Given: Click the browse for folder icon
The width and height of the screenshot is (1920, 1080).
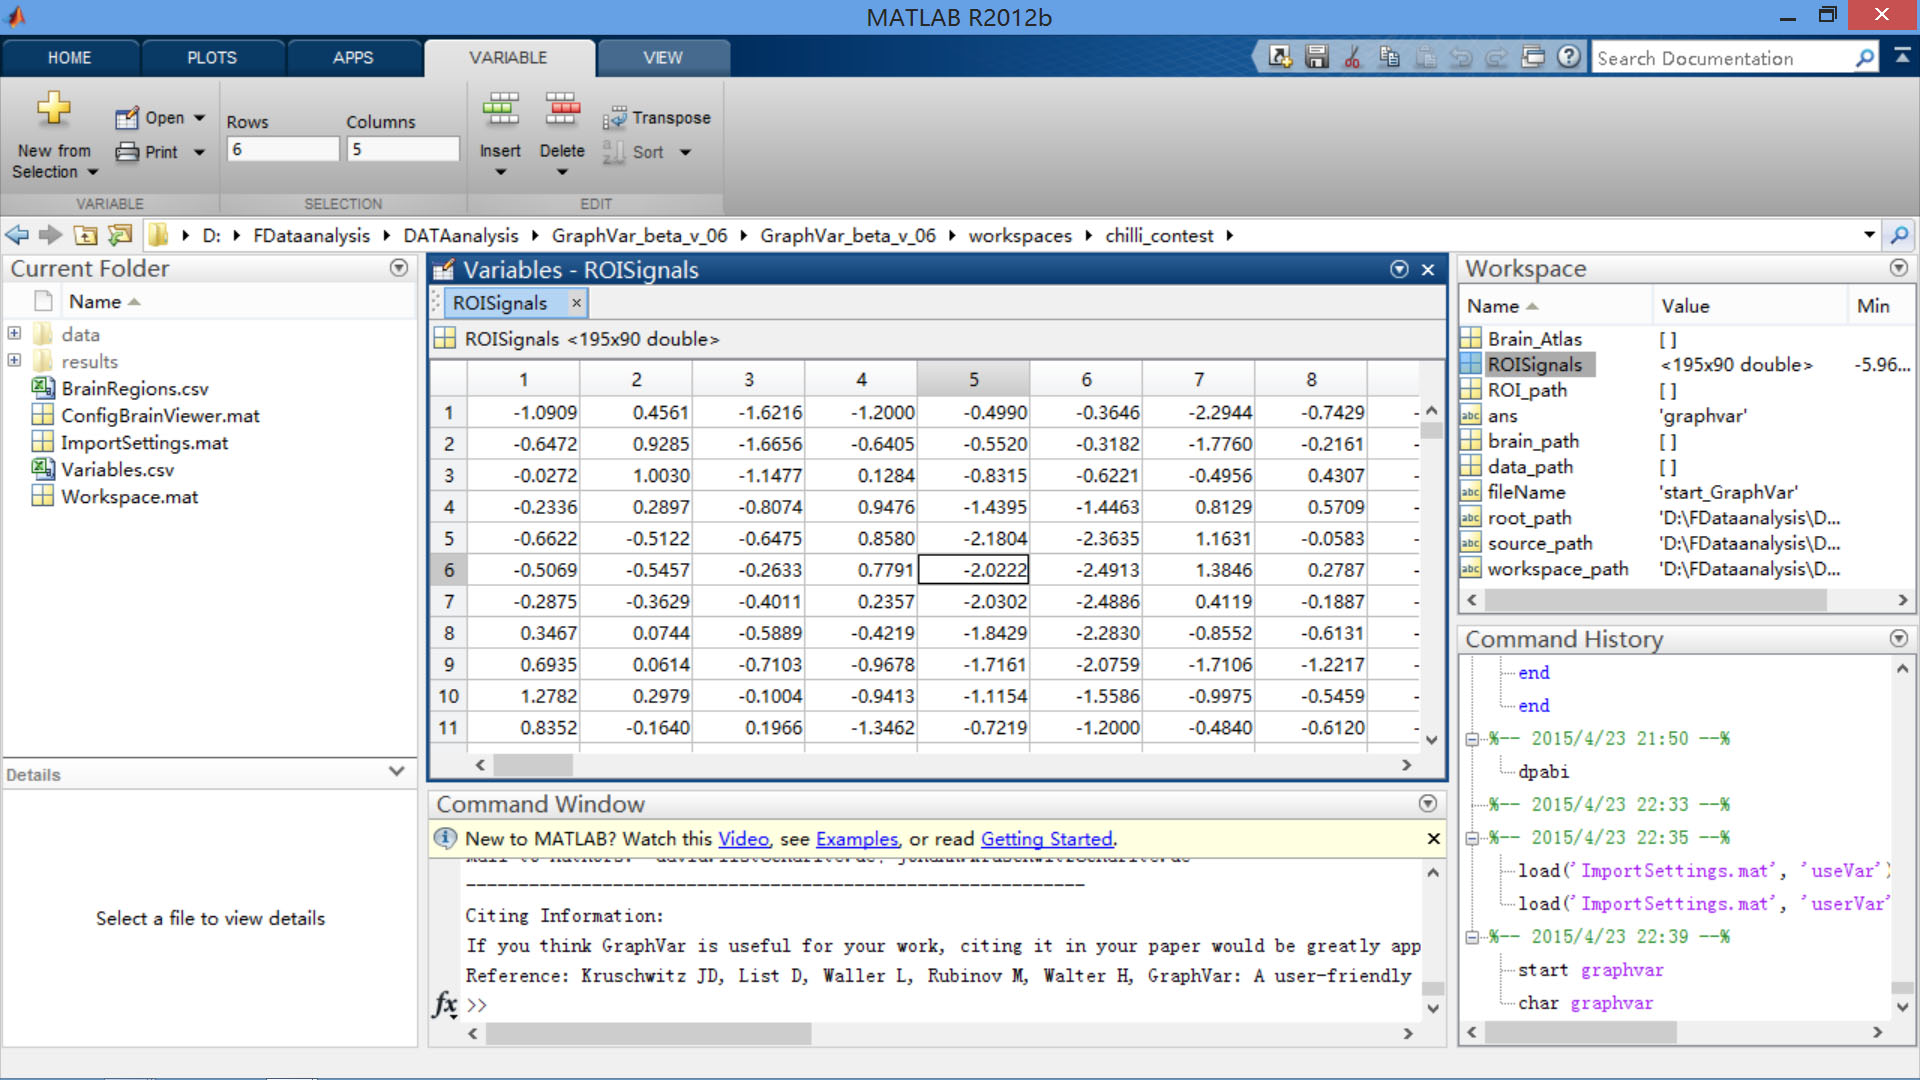Looking at the screenshot, I should click(x=120, y=235).
